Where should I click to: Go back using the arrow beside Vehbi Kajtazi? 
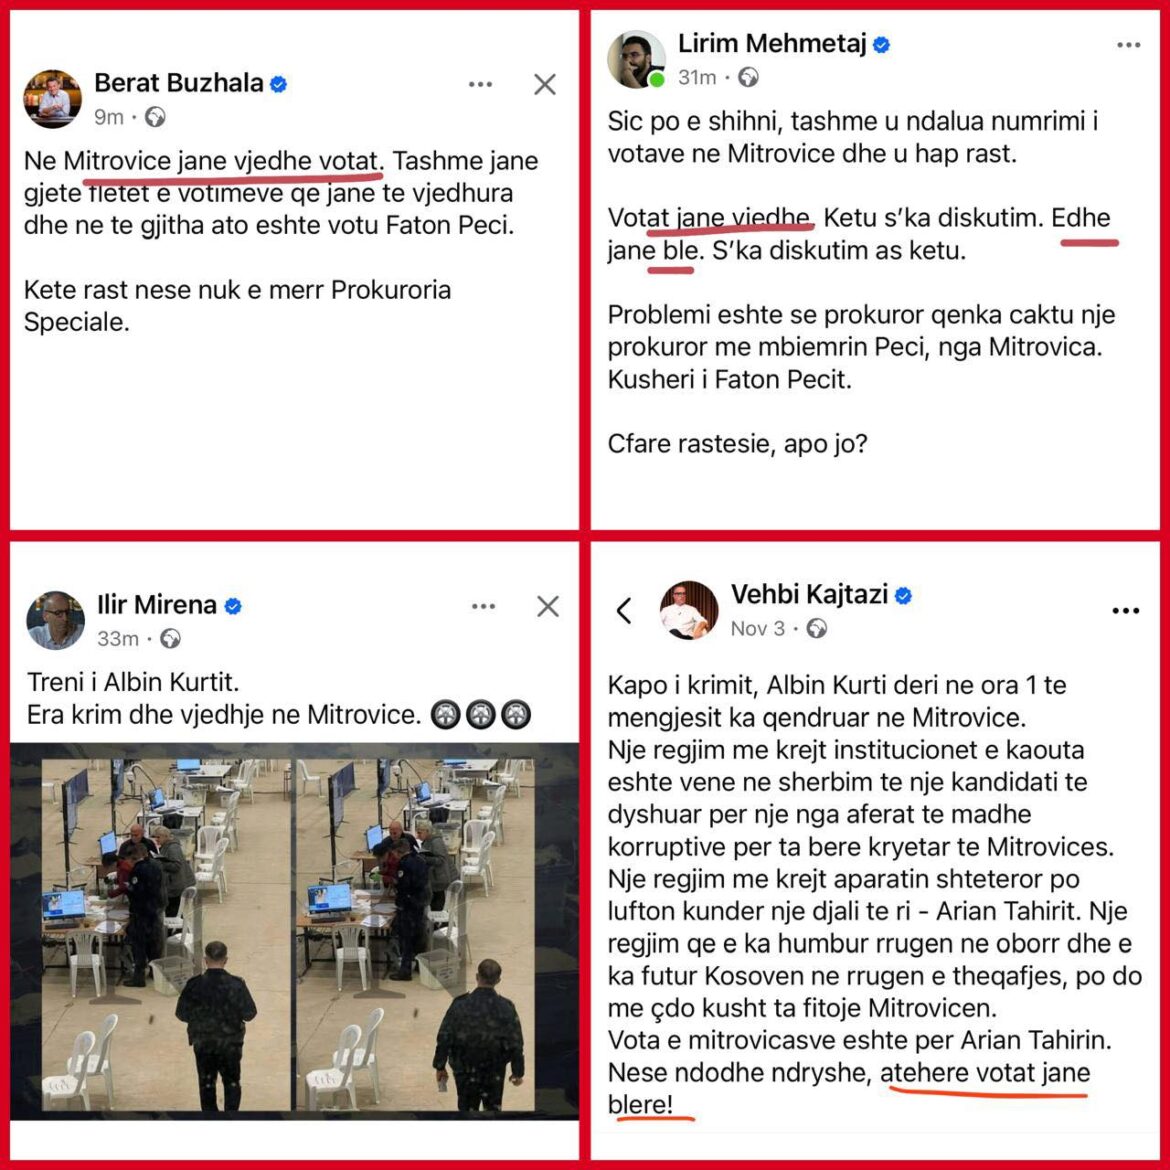(x=625, y=610)
